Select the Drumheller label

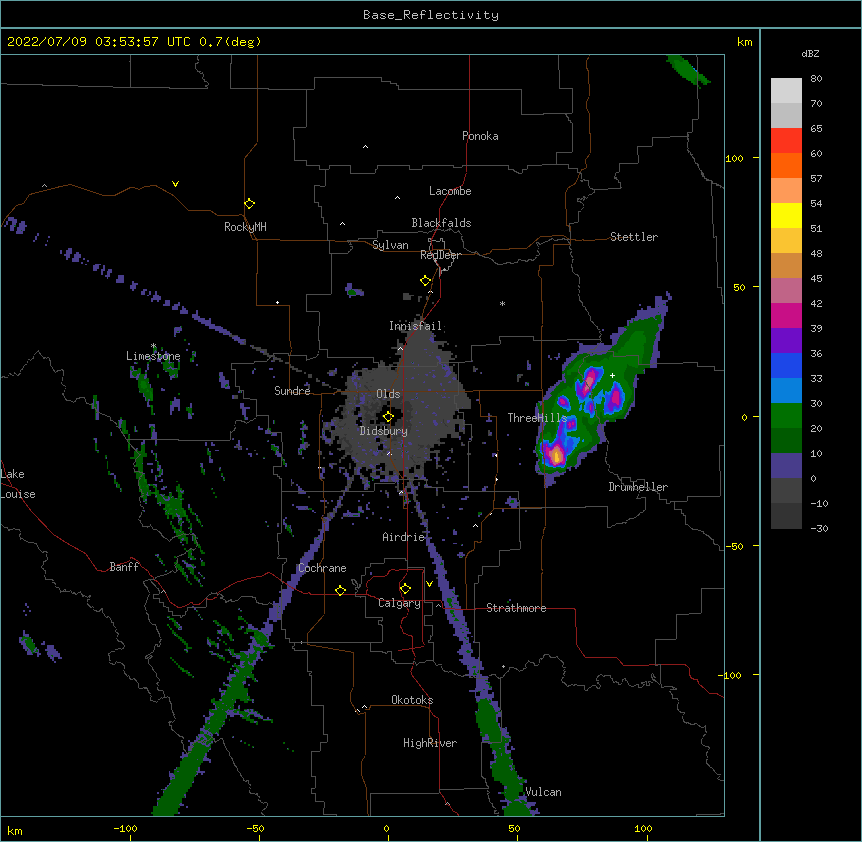(638, 487)
